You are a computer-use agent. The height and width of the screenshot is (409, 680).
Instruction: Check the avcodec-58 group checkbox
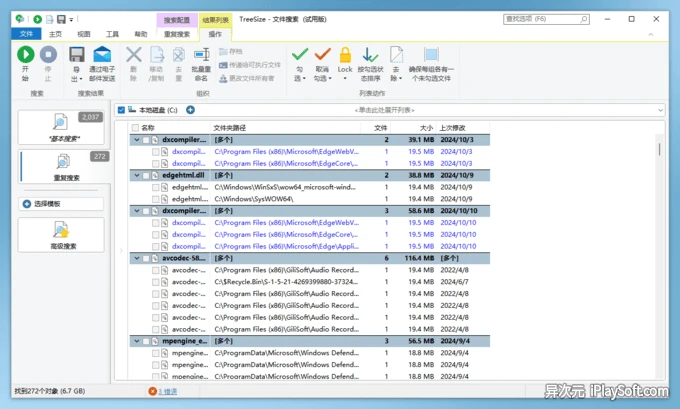coord(146,258)
